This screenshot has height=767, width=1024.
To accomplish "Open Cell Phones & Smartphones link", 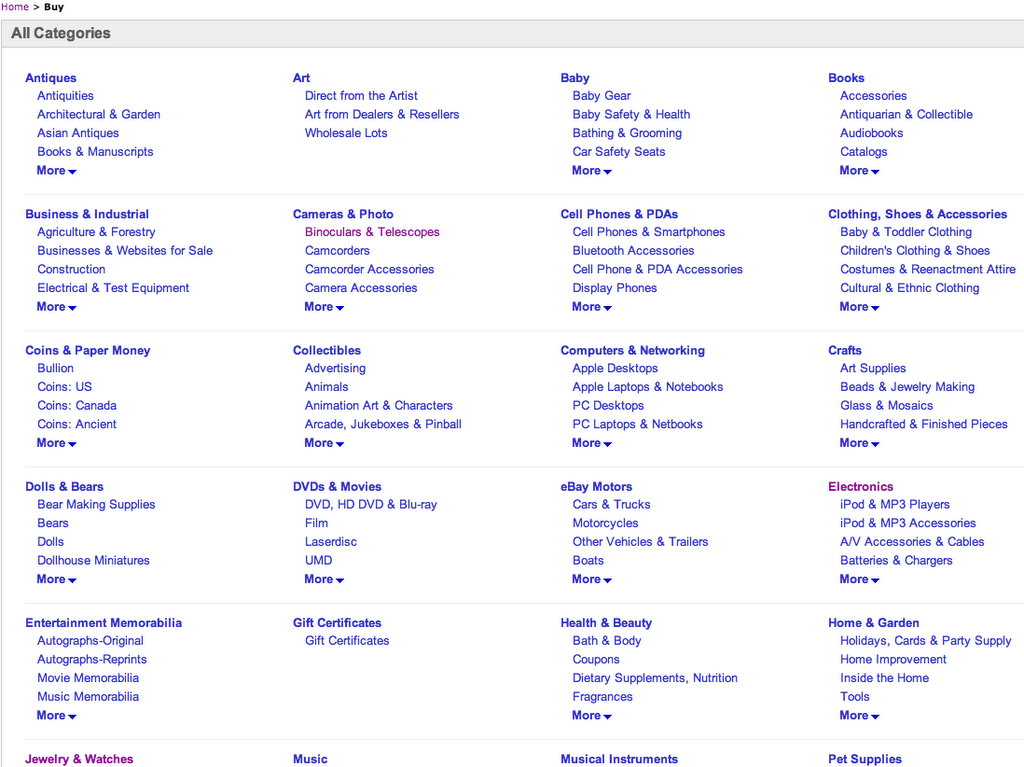I will 648,232.
